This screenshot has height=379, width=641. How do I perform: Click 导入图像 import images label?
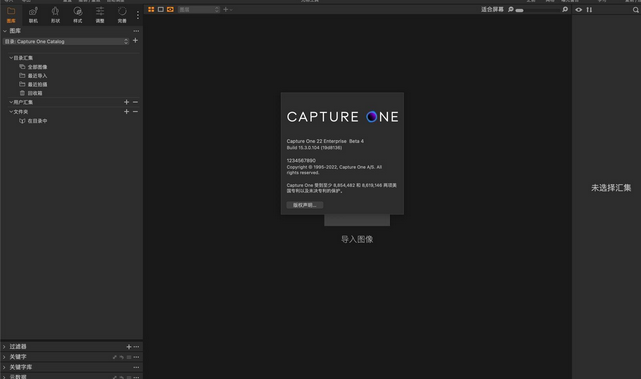click(357, 239)
